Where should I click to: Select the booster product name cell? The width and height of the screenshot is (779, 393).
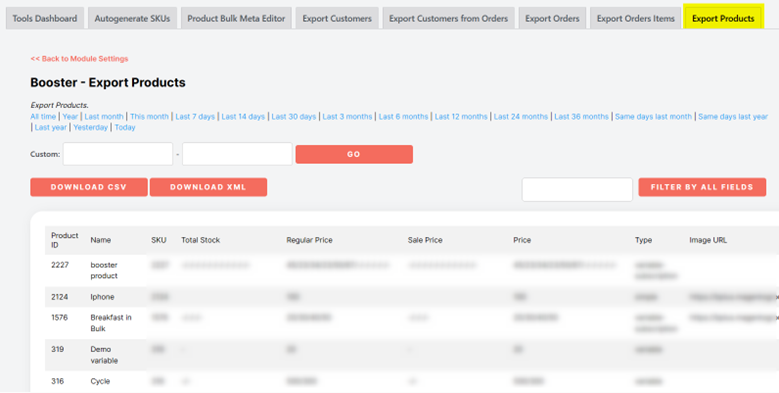(x=104, y=270)
